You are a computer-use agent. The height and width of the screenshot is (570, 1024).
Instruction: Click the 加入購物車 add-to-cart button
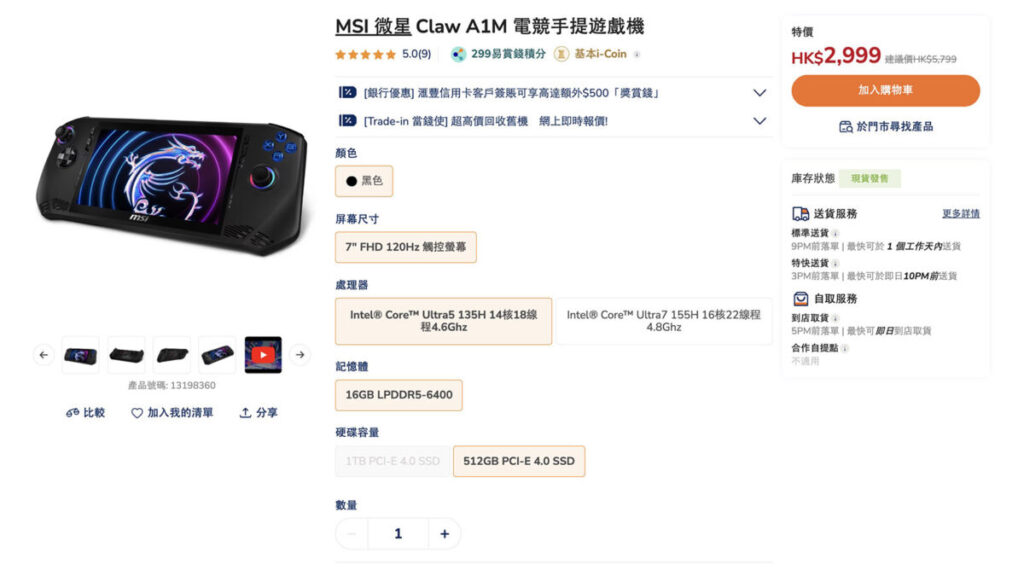(x=886, y=90)
